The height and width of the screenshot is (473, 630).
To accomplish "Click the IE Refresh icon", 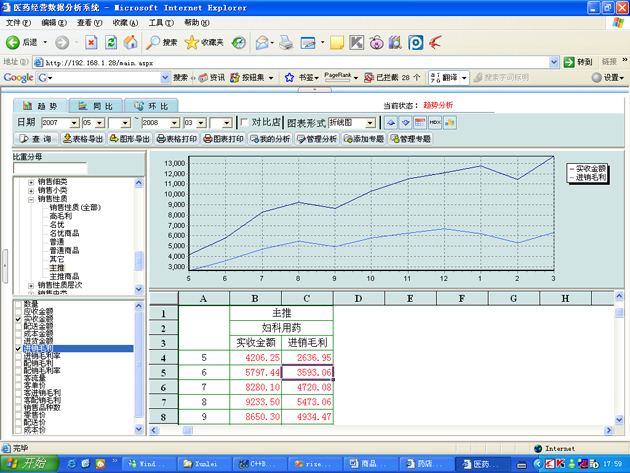I will click(111, 42).
